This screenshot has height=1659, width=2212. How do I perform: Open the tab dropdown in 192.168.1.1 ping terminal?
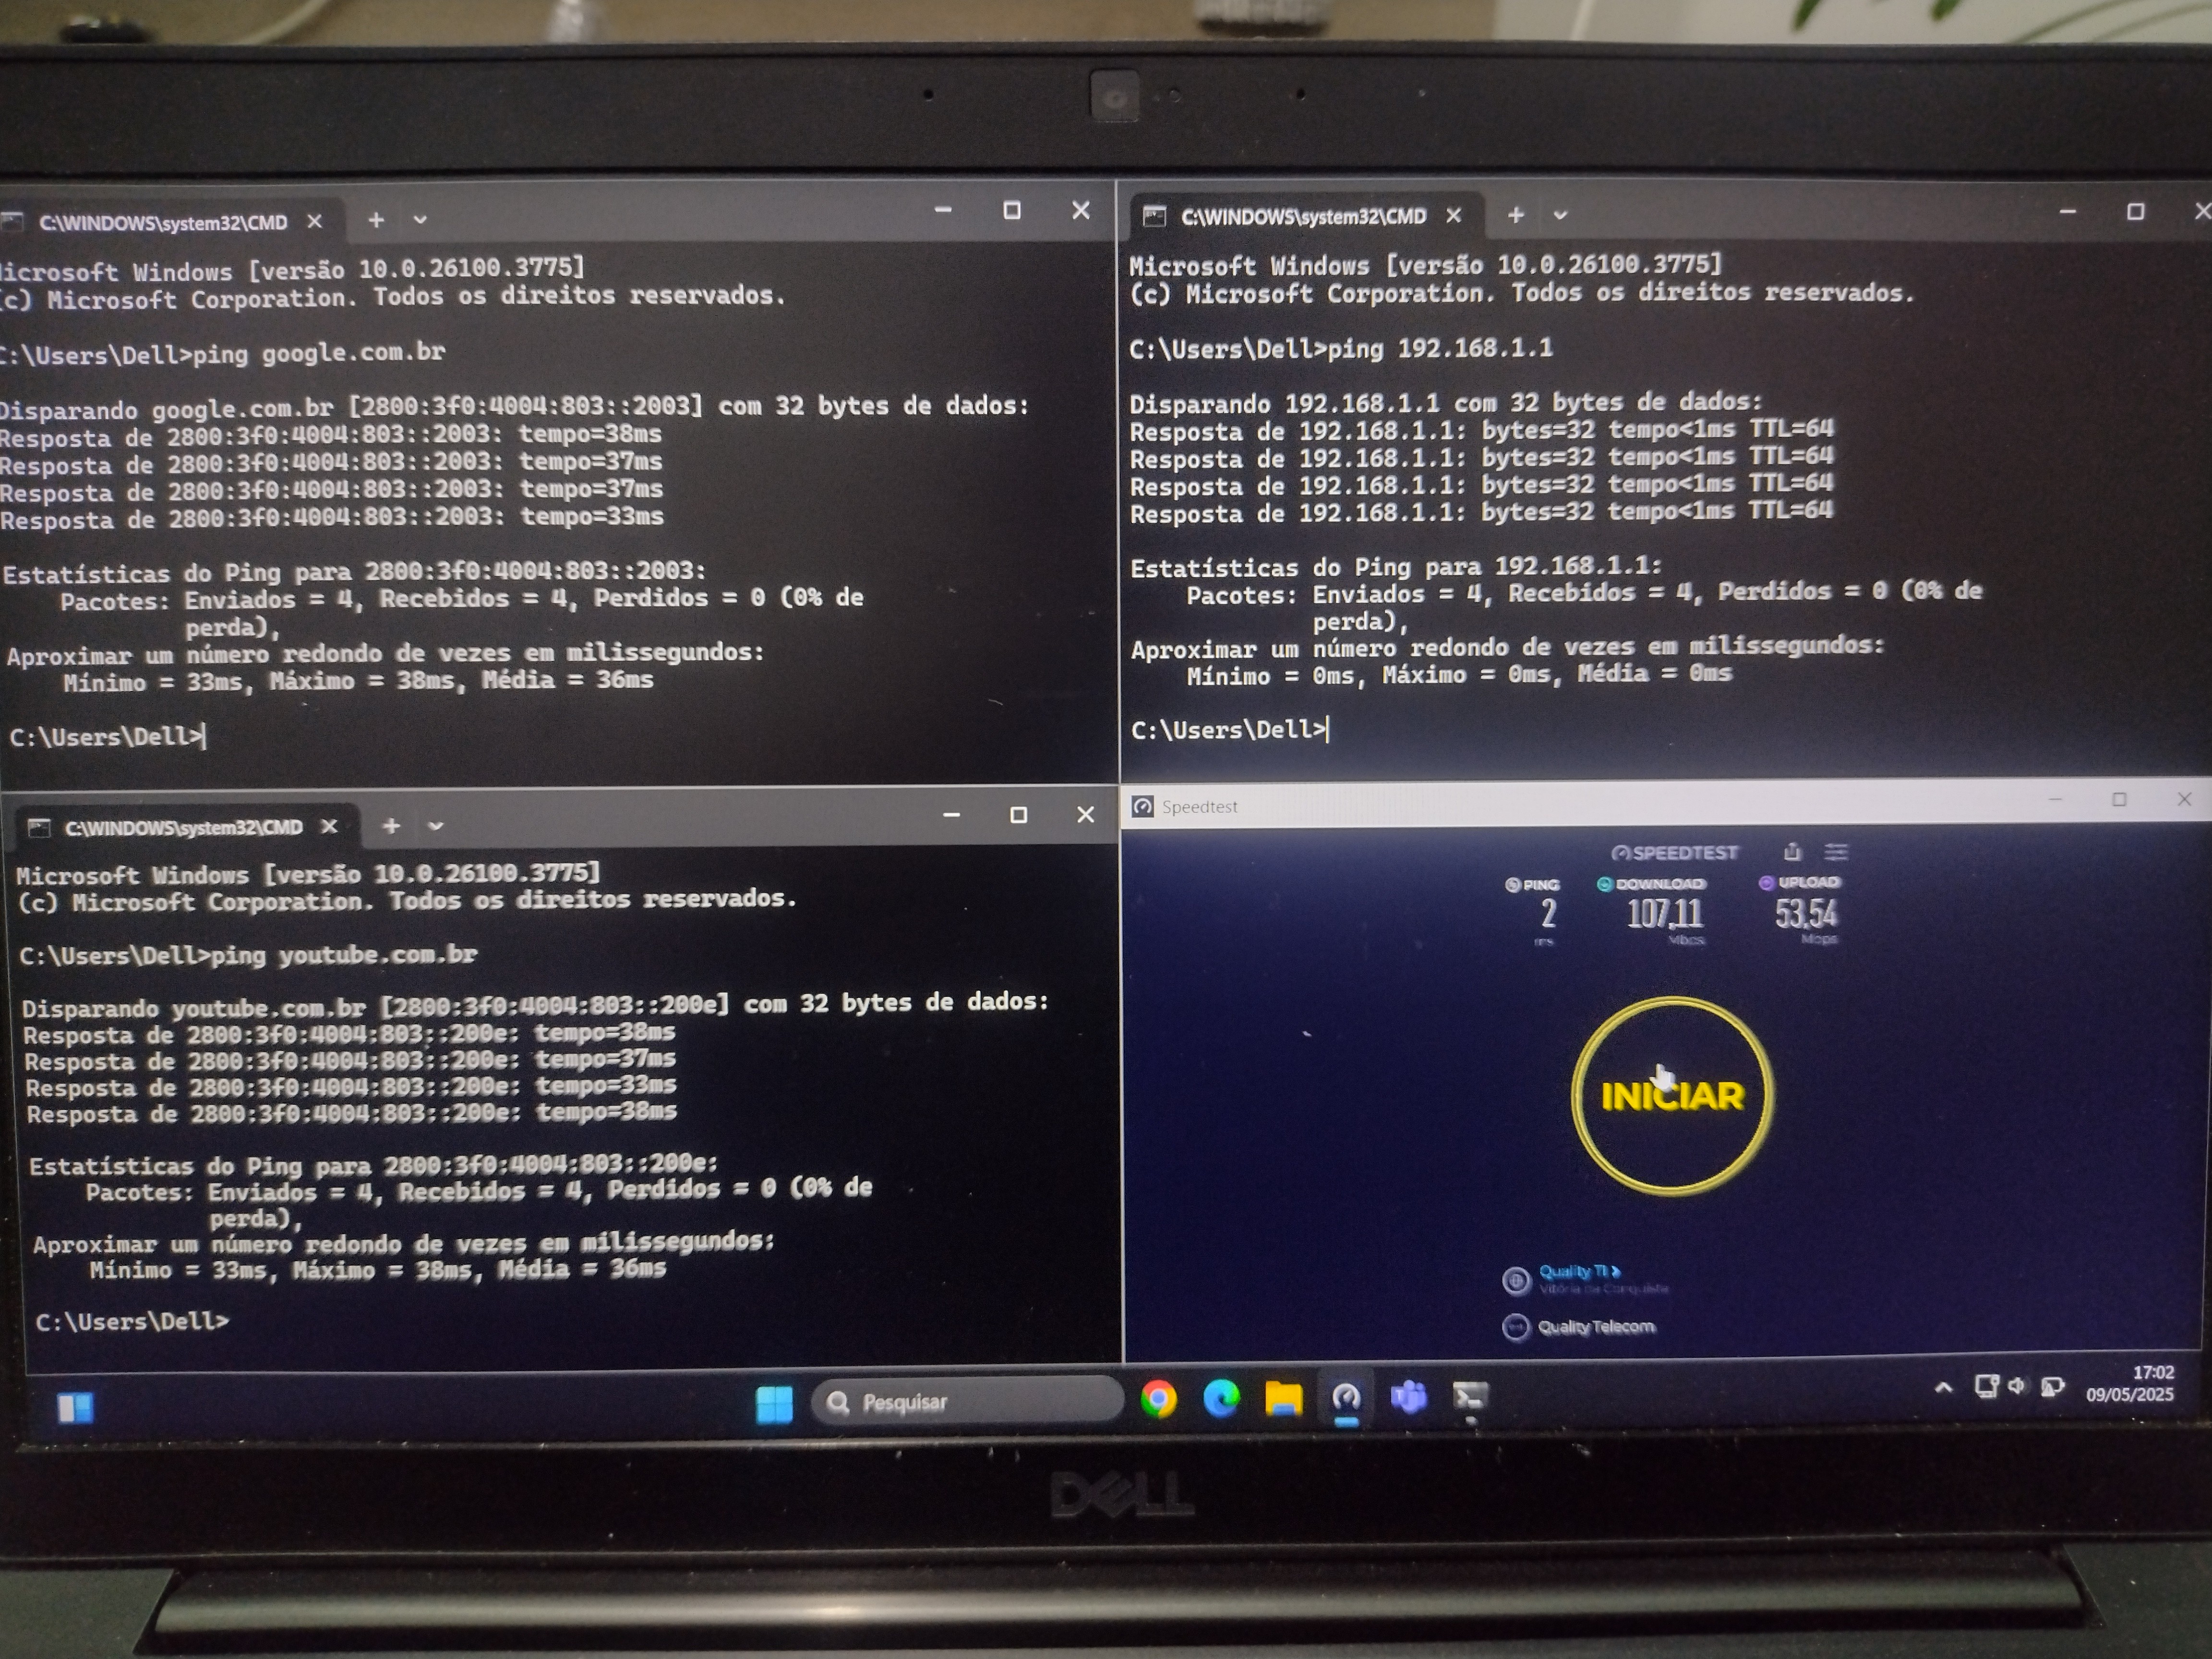coord(1560,216)
